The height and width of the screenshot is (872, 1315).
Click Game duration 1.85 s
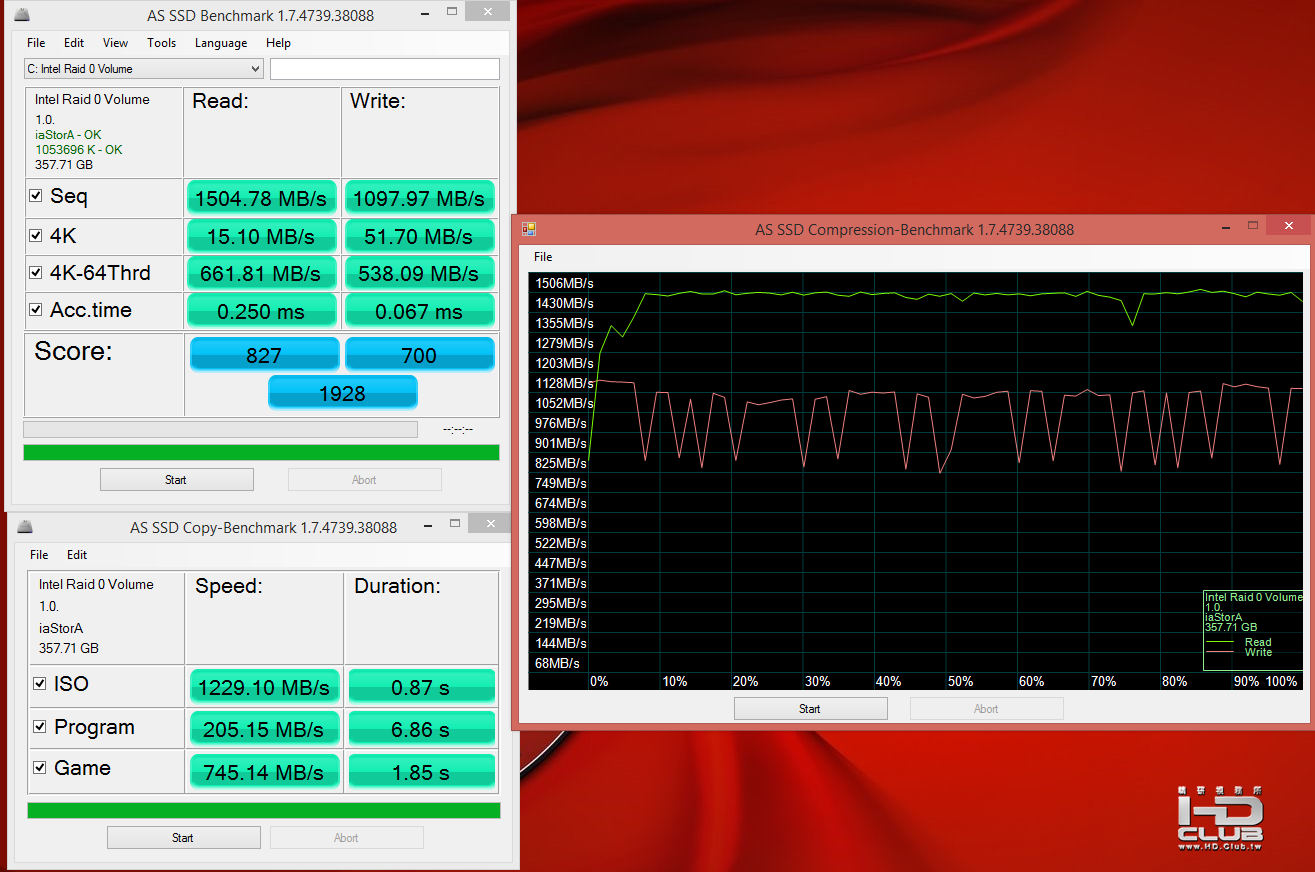pos(421,772)
